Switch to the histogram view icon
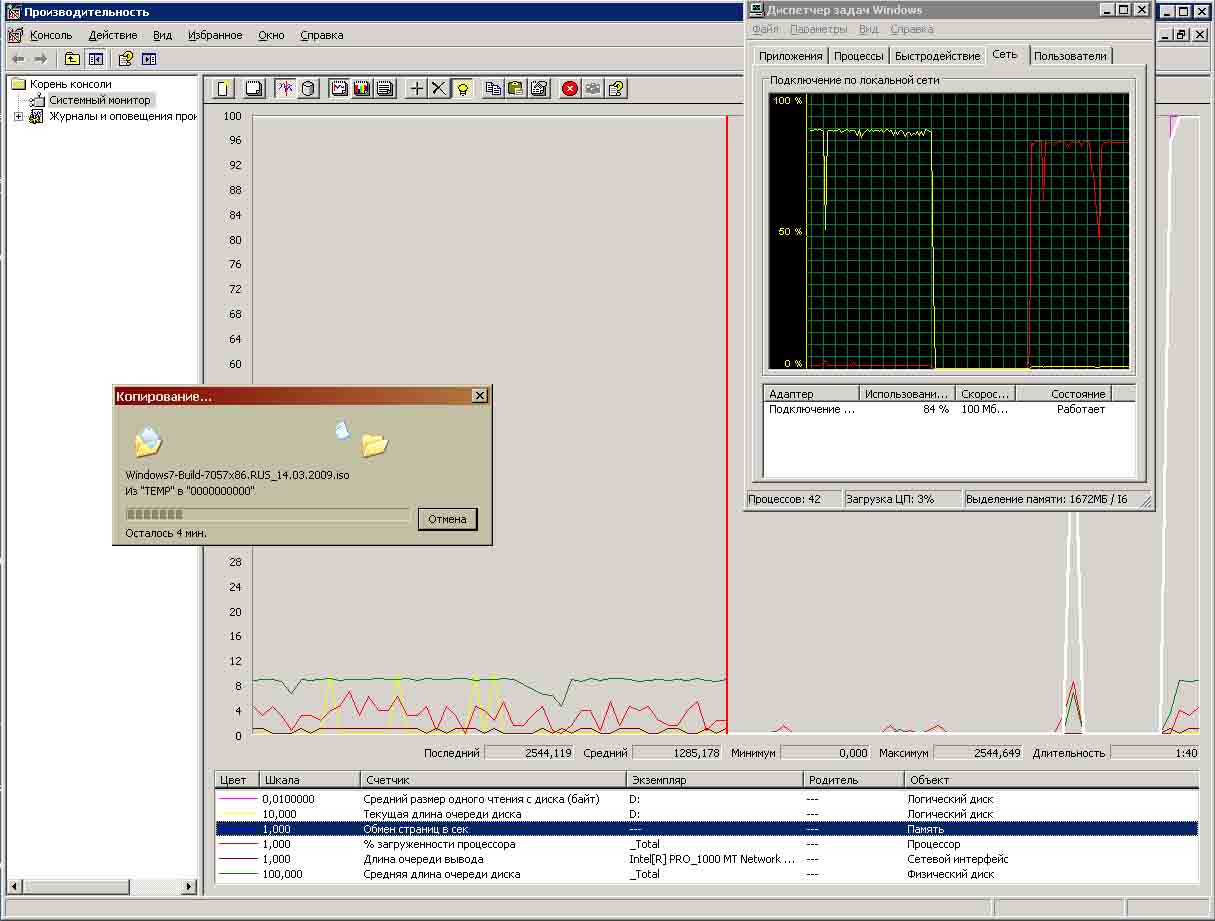The image size is (1215, 921). coord(362,88)
